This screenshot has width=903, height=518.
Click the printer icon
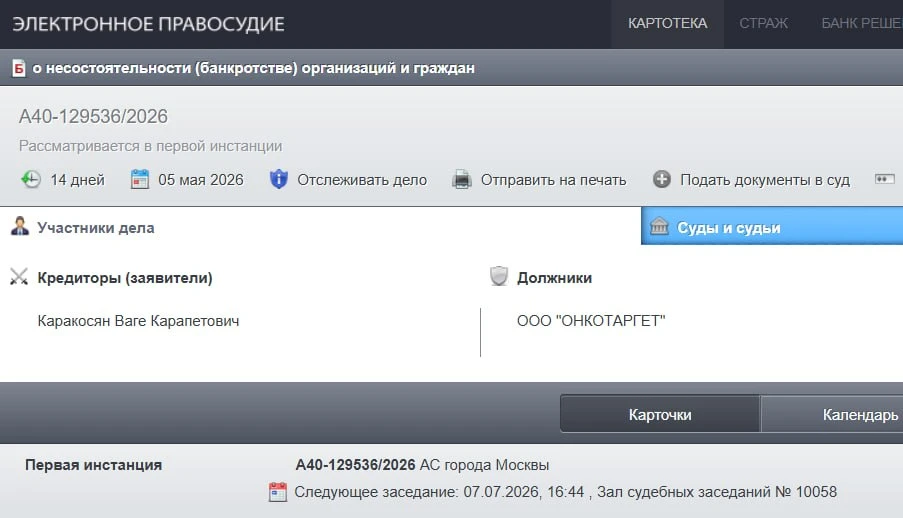(x=462, y=180)
